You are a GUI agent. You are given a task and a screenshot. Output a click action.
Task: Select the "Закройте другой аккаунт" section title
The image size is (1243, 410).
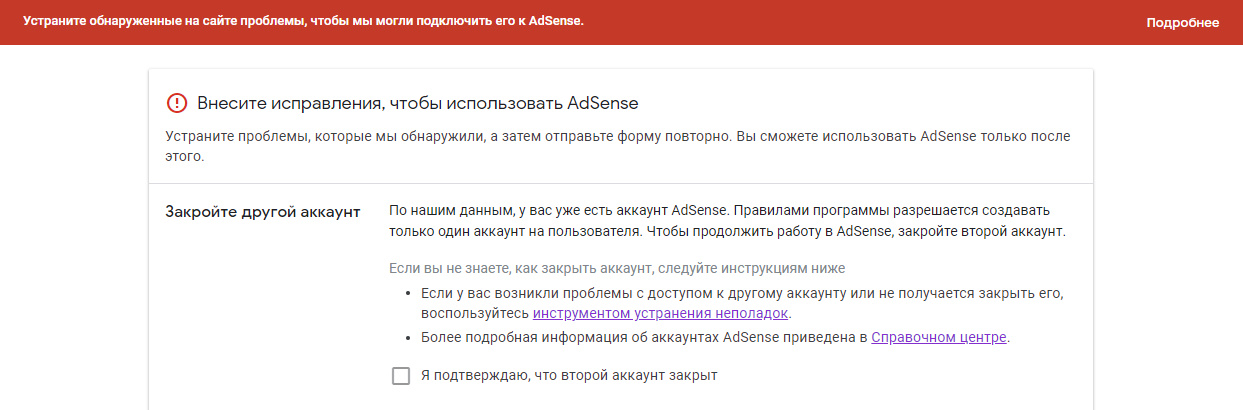coord(262,211)
